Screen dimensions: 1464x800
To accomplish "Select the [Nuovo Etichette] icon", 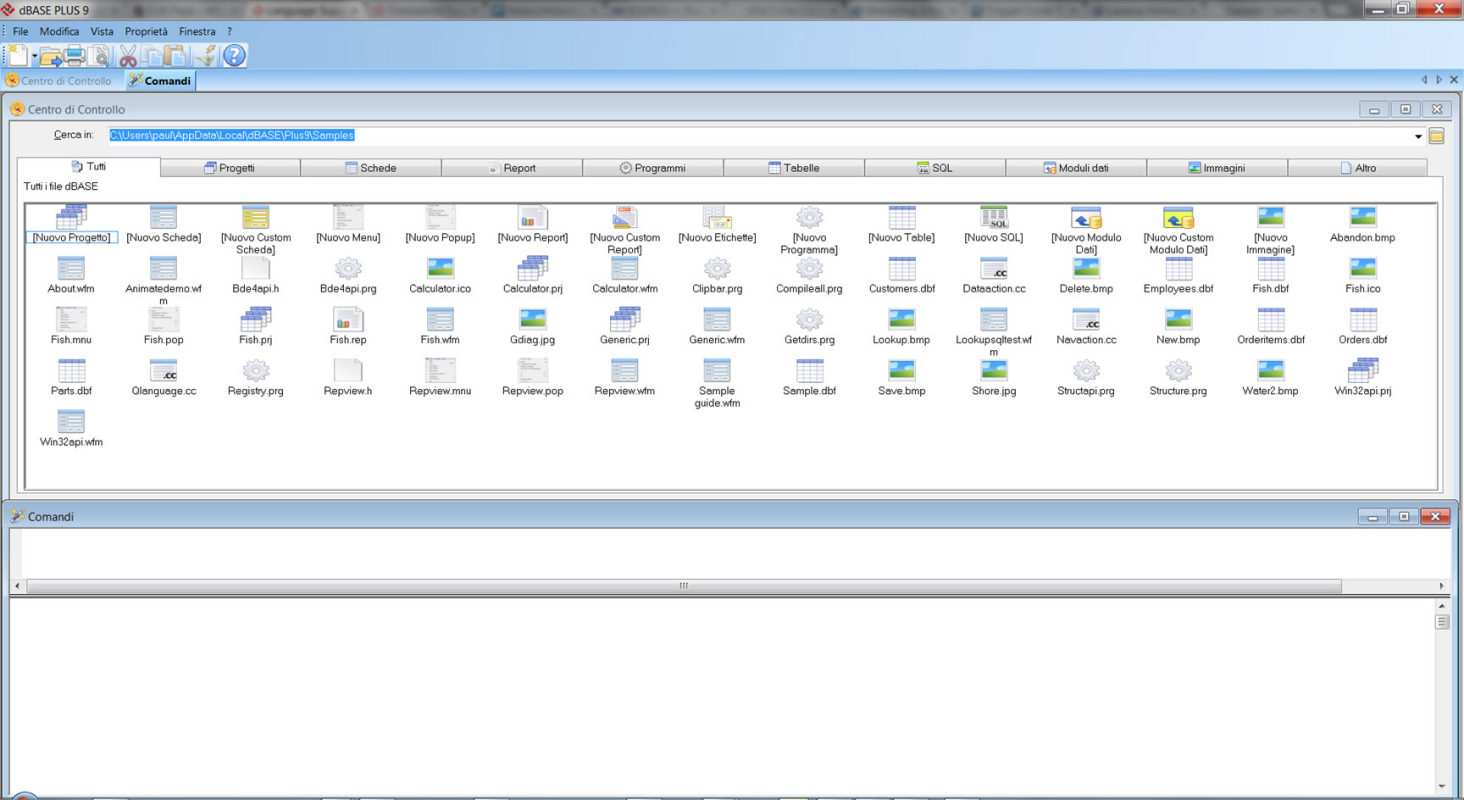I will (717, 217).
